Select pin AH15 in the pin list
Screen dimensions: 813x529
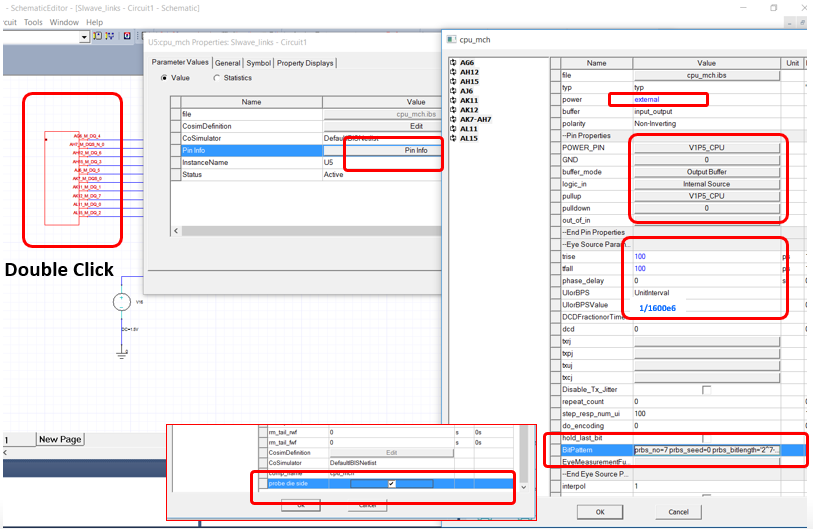click(x=469, y=81)
